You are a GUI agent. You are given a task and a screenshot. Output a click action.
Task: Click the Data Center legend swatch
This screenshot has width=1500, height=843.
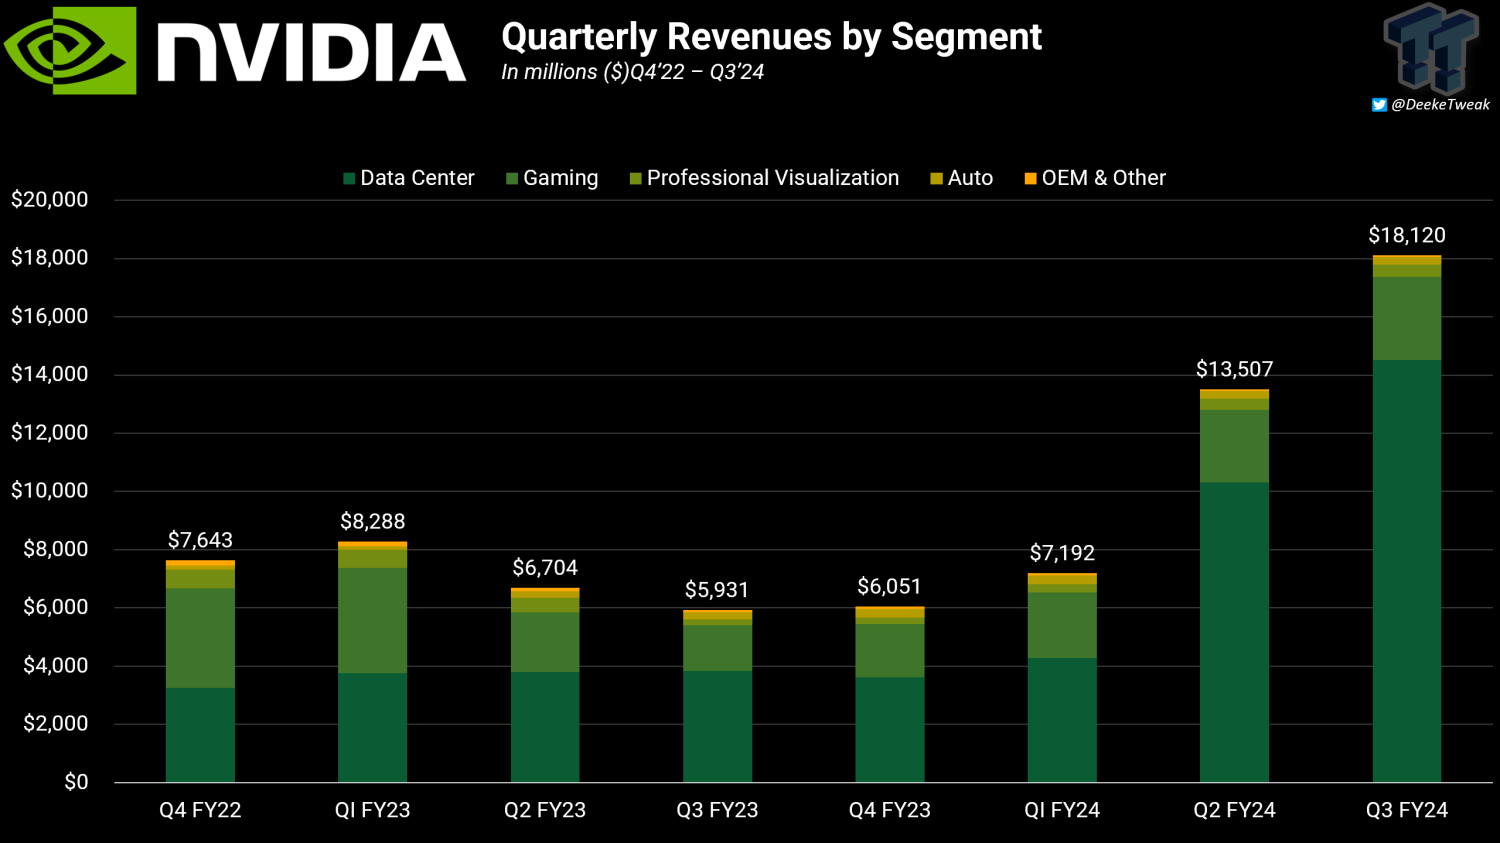point(349,179)
